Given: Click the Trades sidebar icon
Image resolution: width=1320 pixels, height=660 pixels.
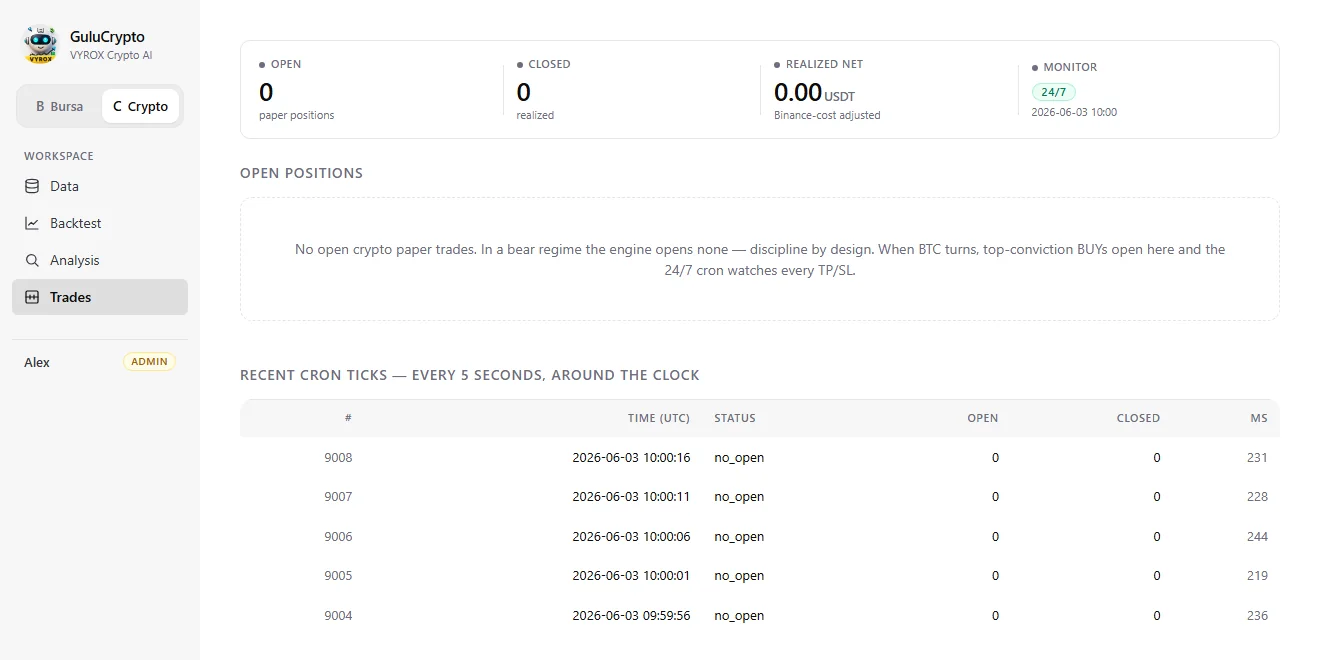Looking at the screenshot, I should [32, 297].
